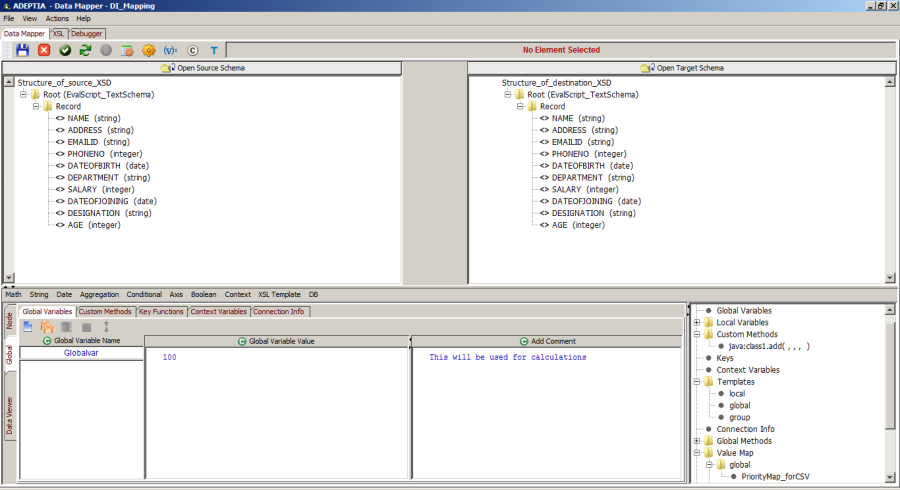Click the Open Target Schema button
This screenshot has width=900, height=490.
point(685,68)
